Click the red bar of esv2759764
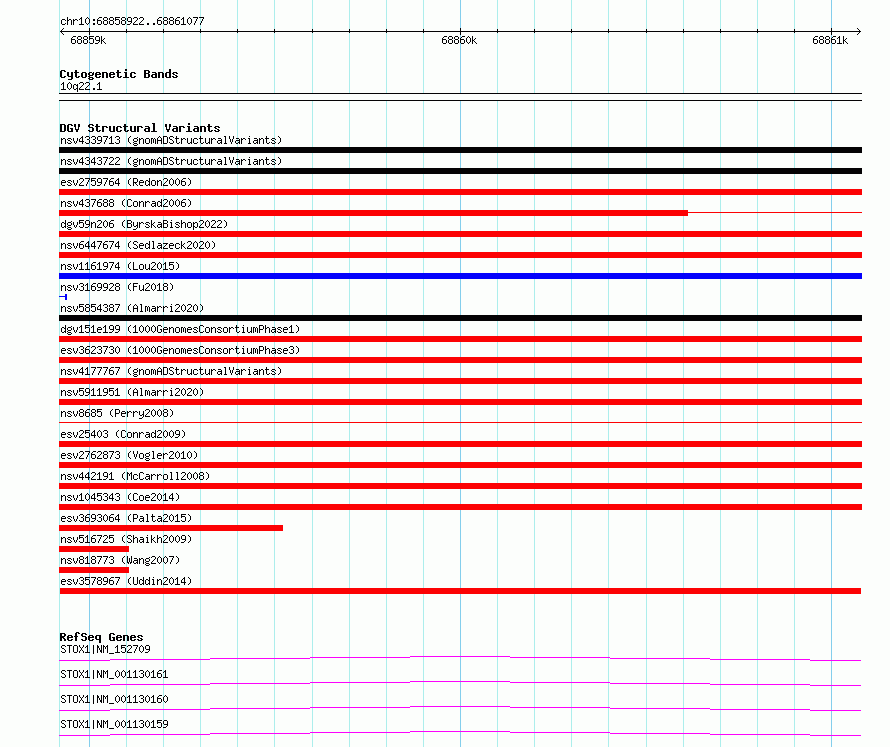This screenshot has width=890, height=747. click(x=460, y=192)
